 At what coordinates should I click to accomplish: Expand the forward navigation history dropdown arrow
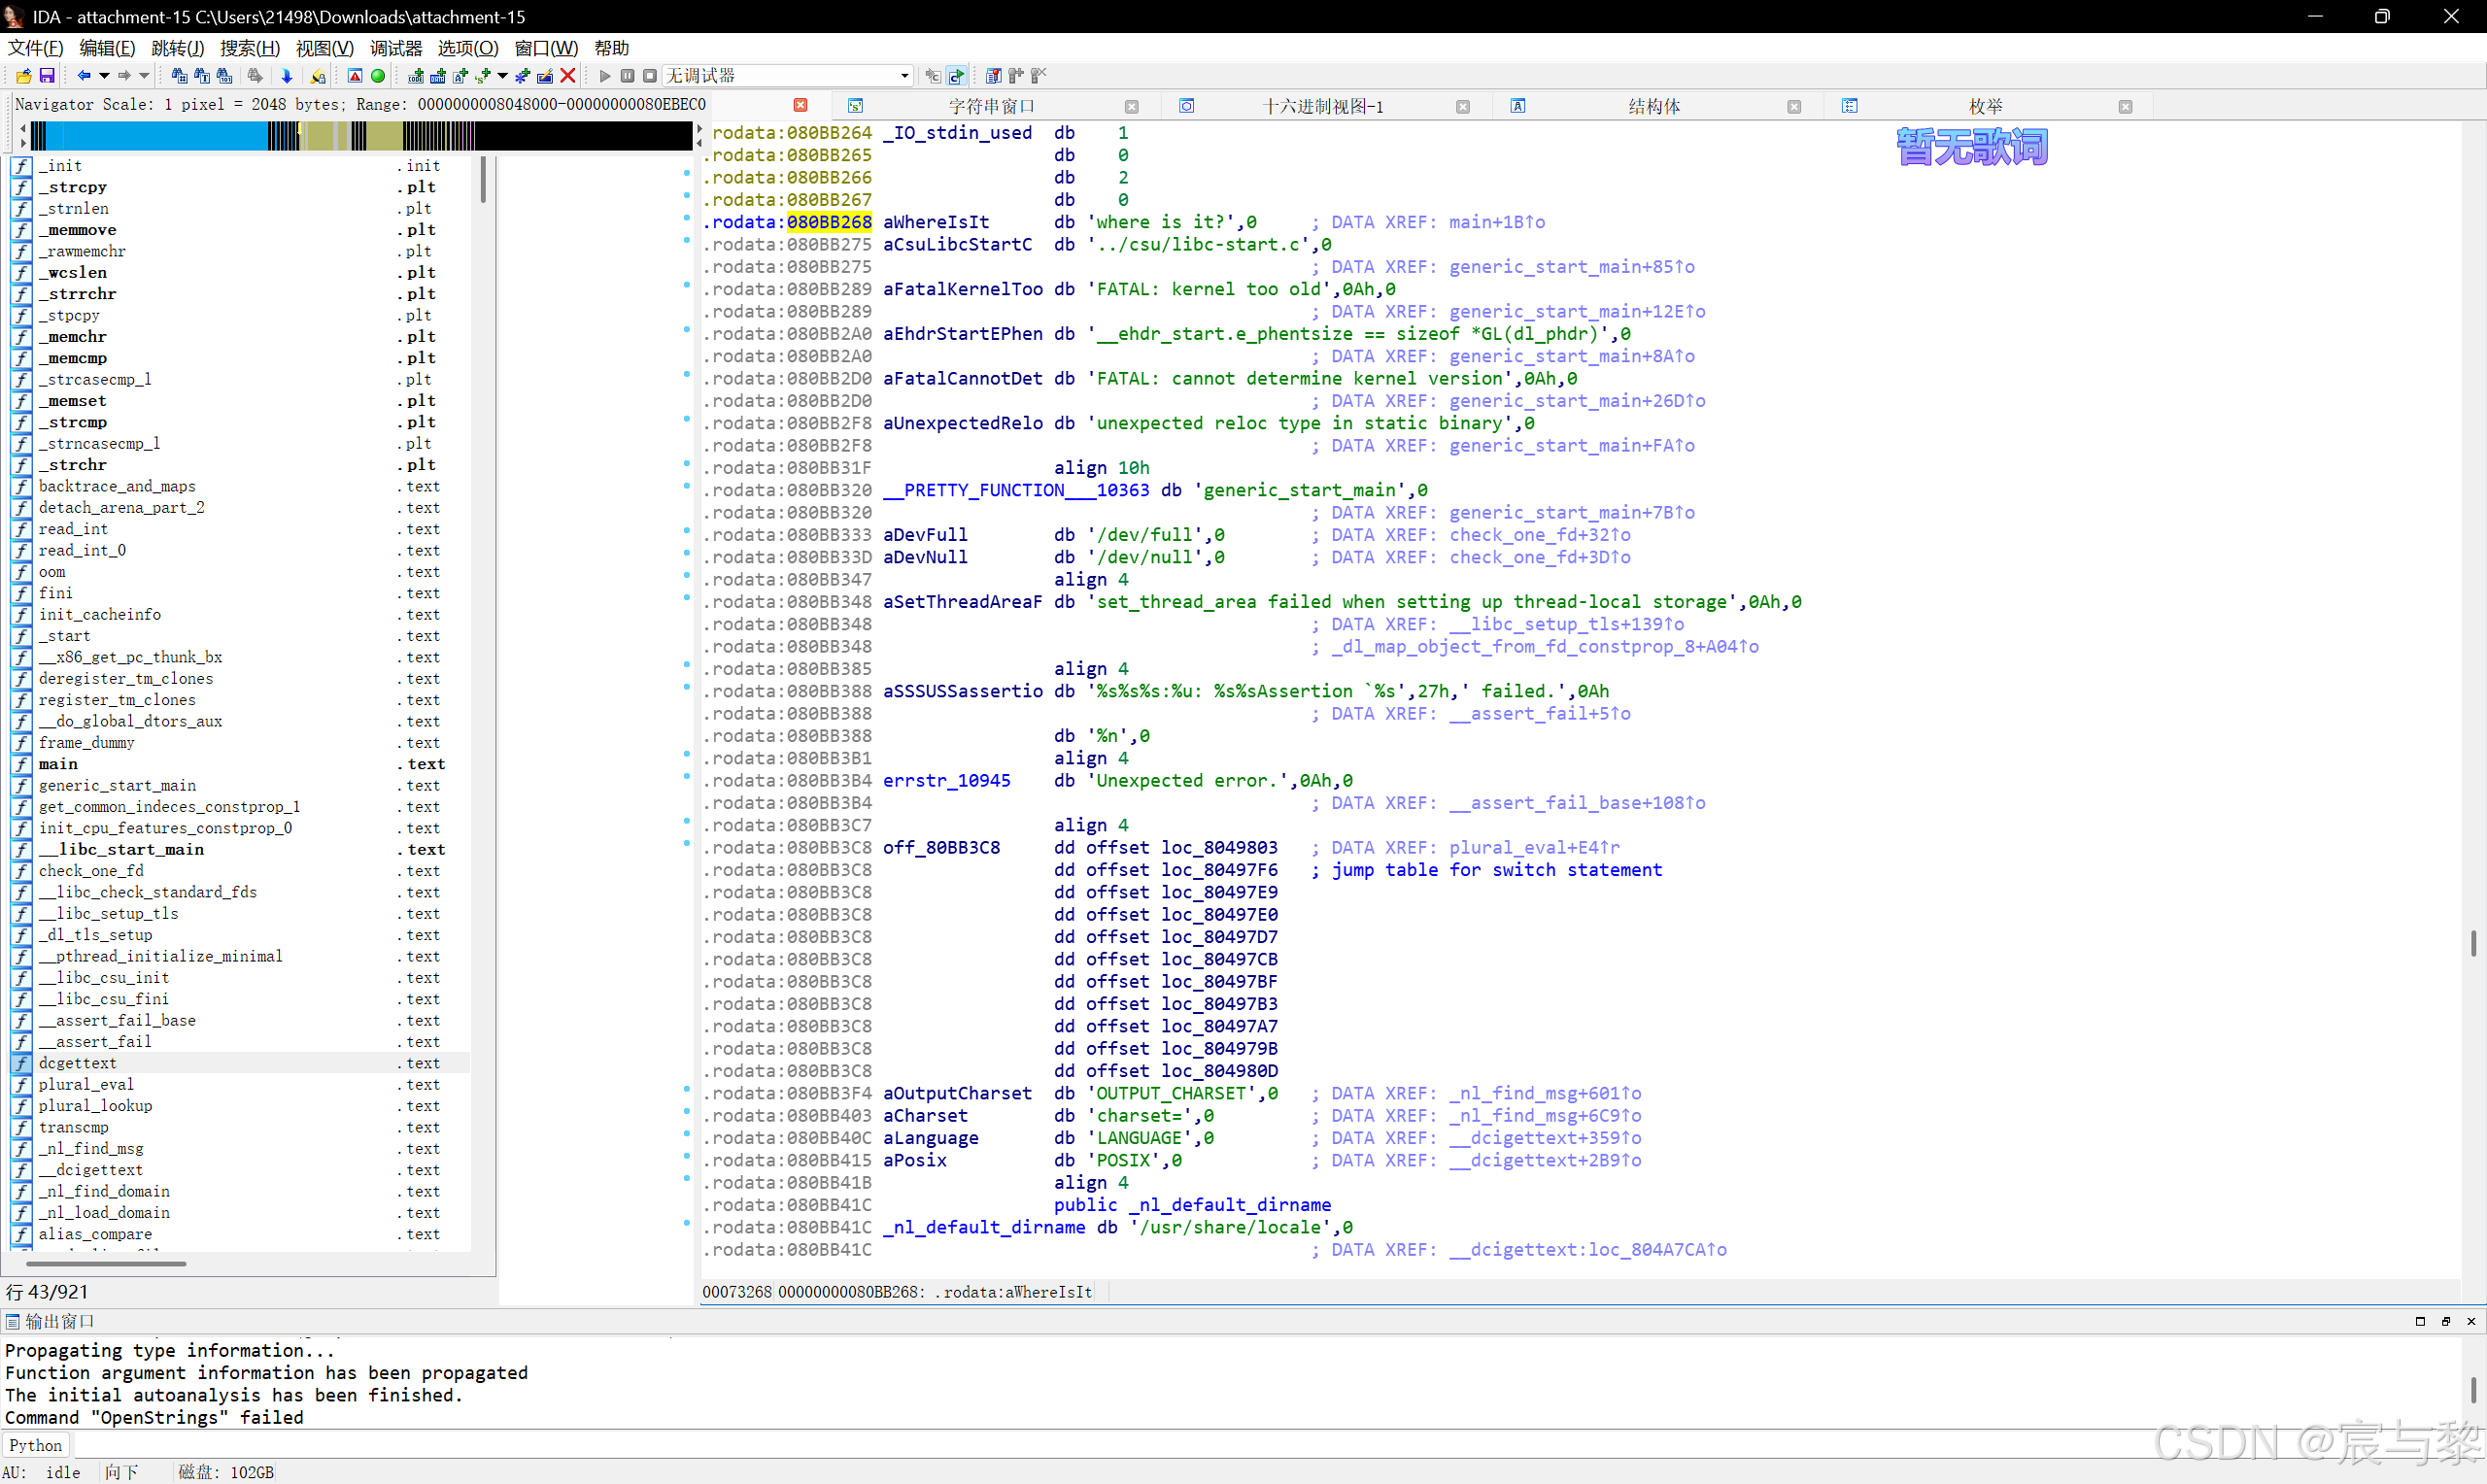point(145,76)
